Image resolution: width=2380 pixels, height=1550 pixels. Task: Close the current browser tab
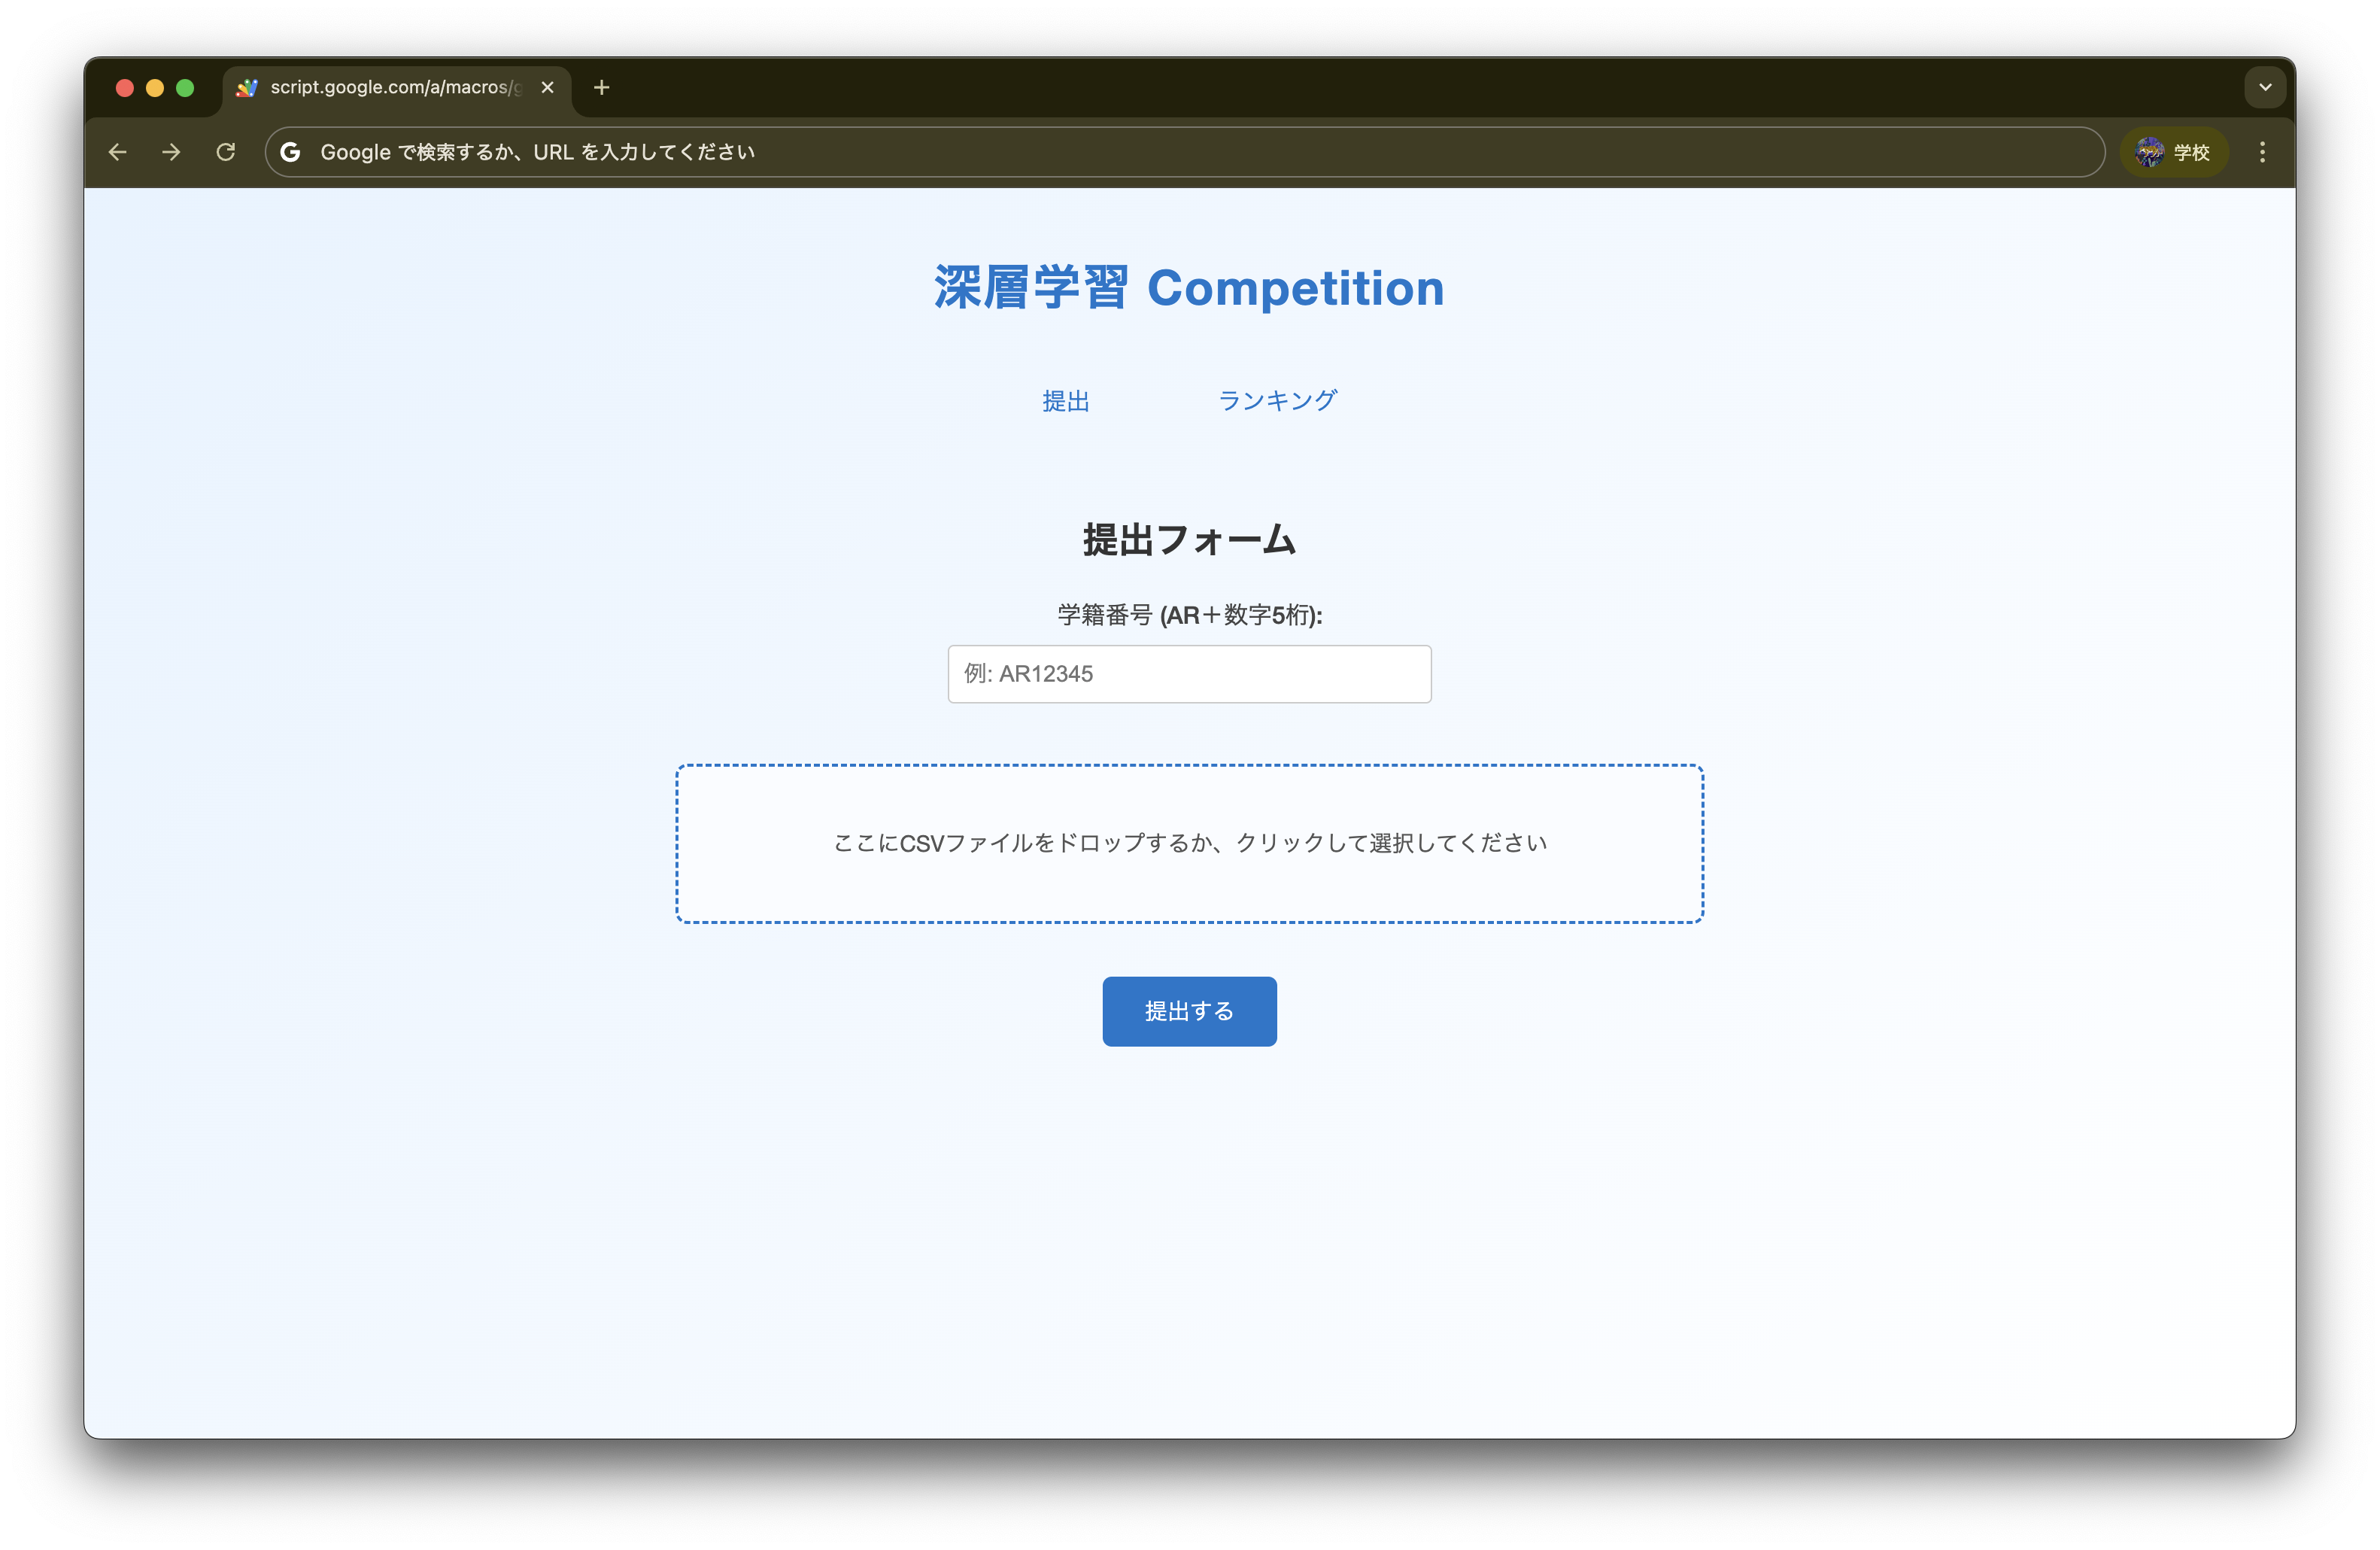coord(547,87)
